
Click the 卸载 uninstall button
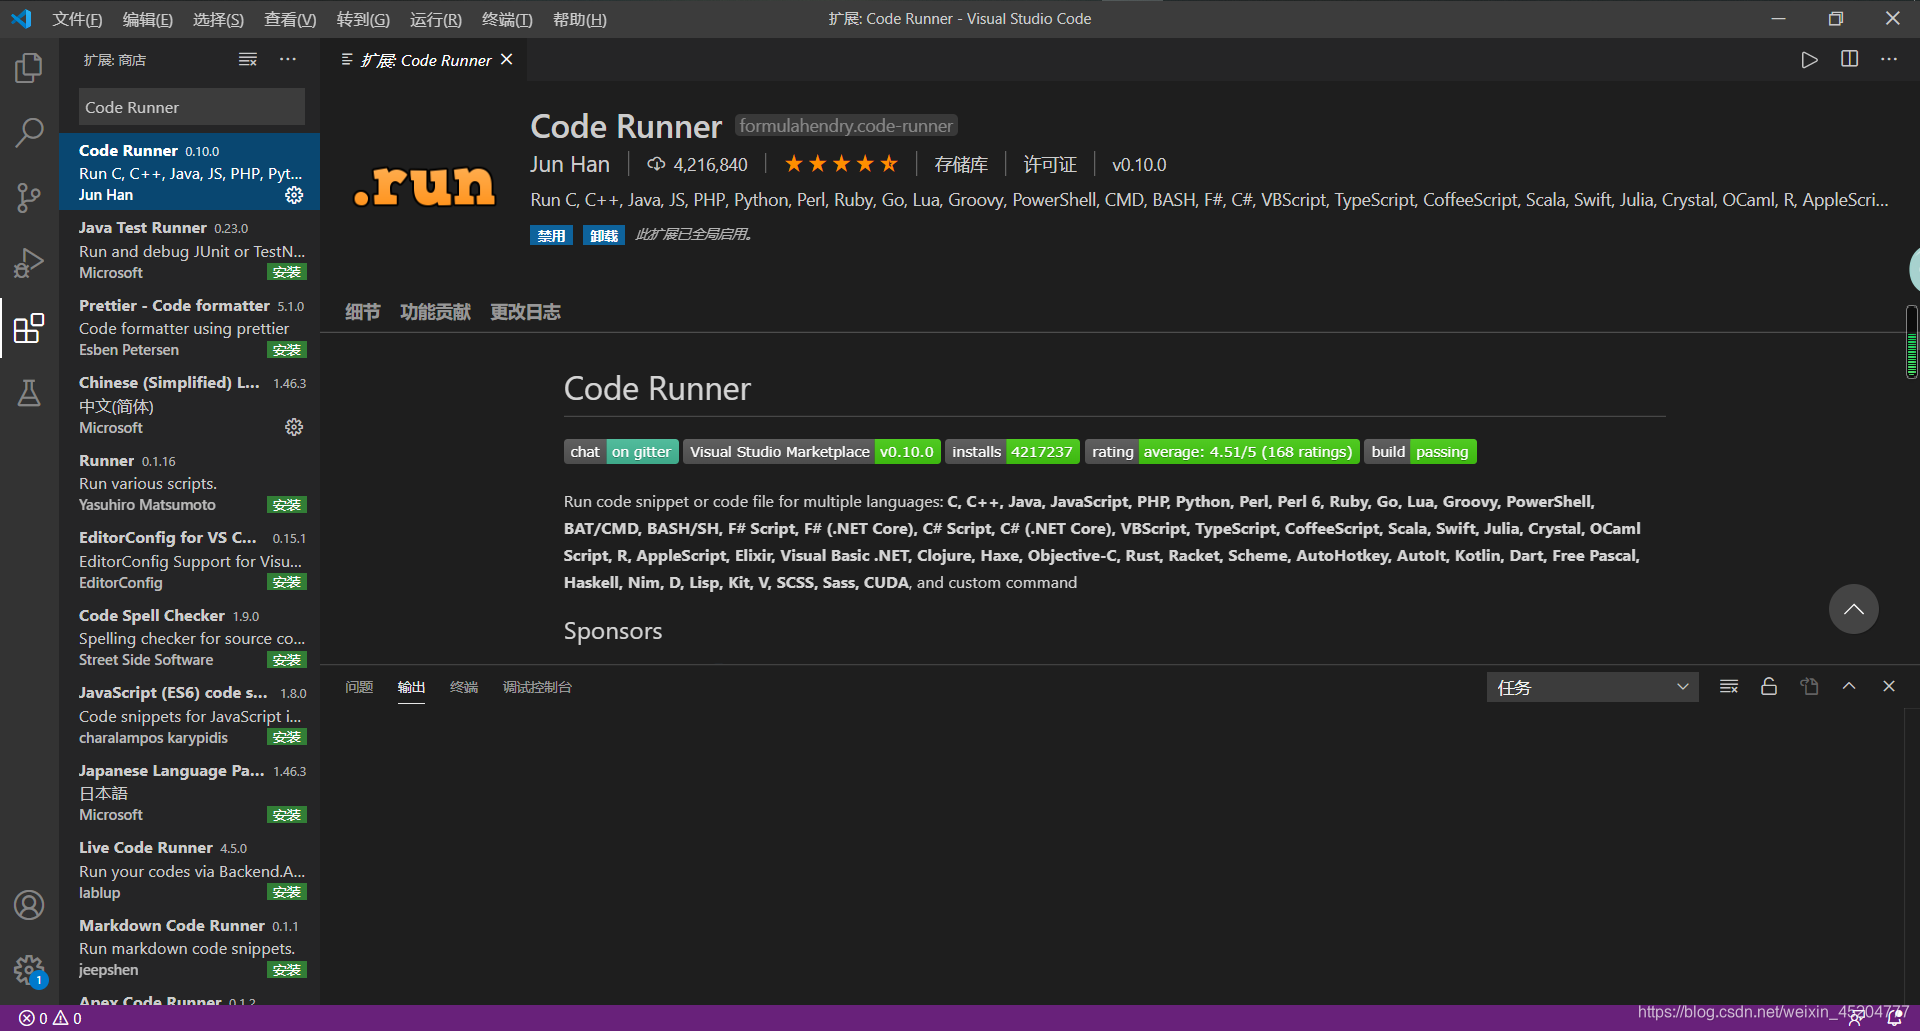(x=603, y=235)
